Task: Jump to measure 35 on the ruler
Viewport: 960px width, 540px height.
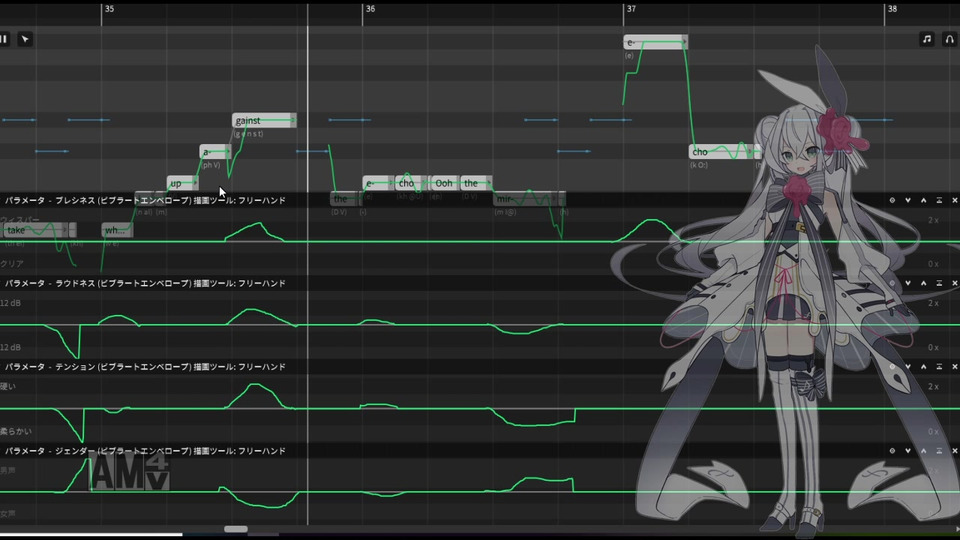Action: [109, 9]
